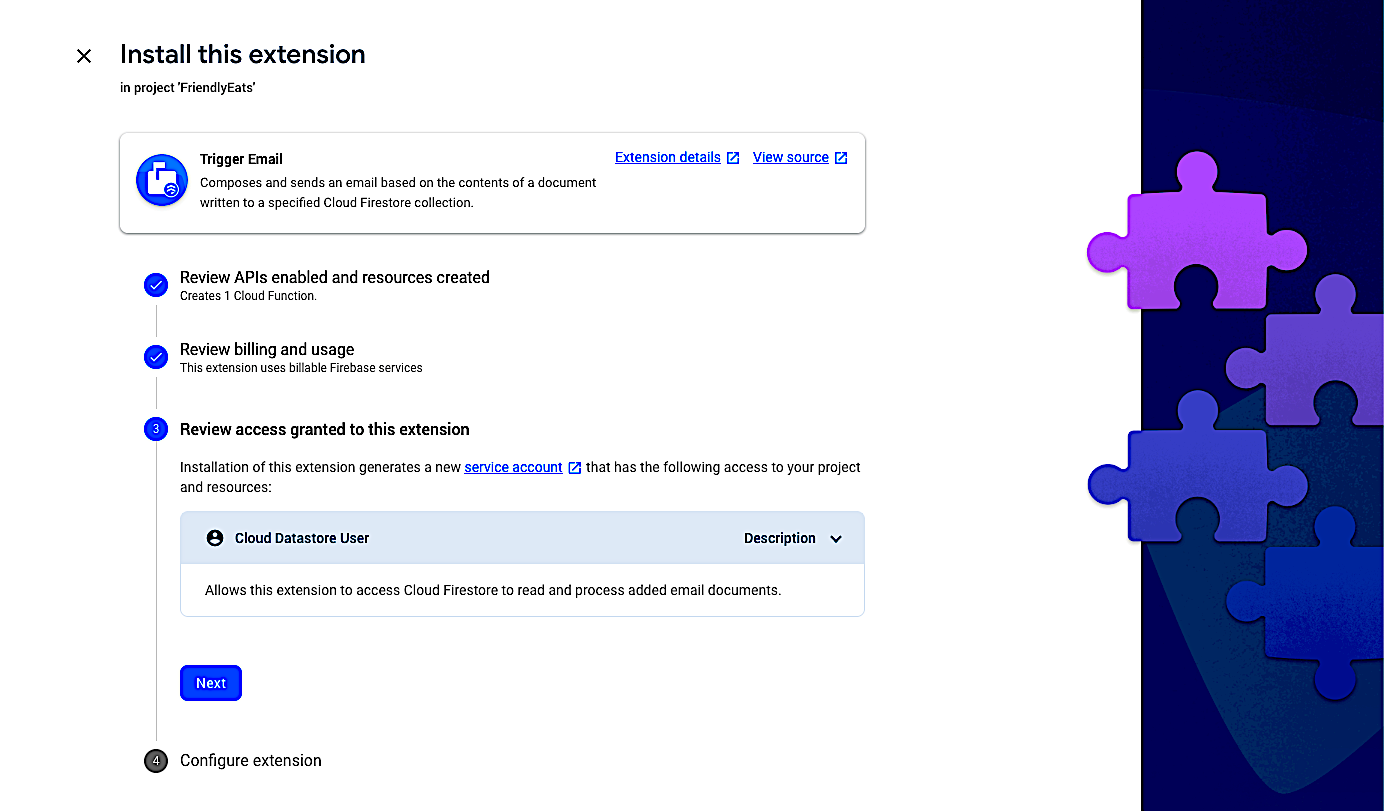Open the Extension details link
This screenshot has height=811, width=1384.
668,157
